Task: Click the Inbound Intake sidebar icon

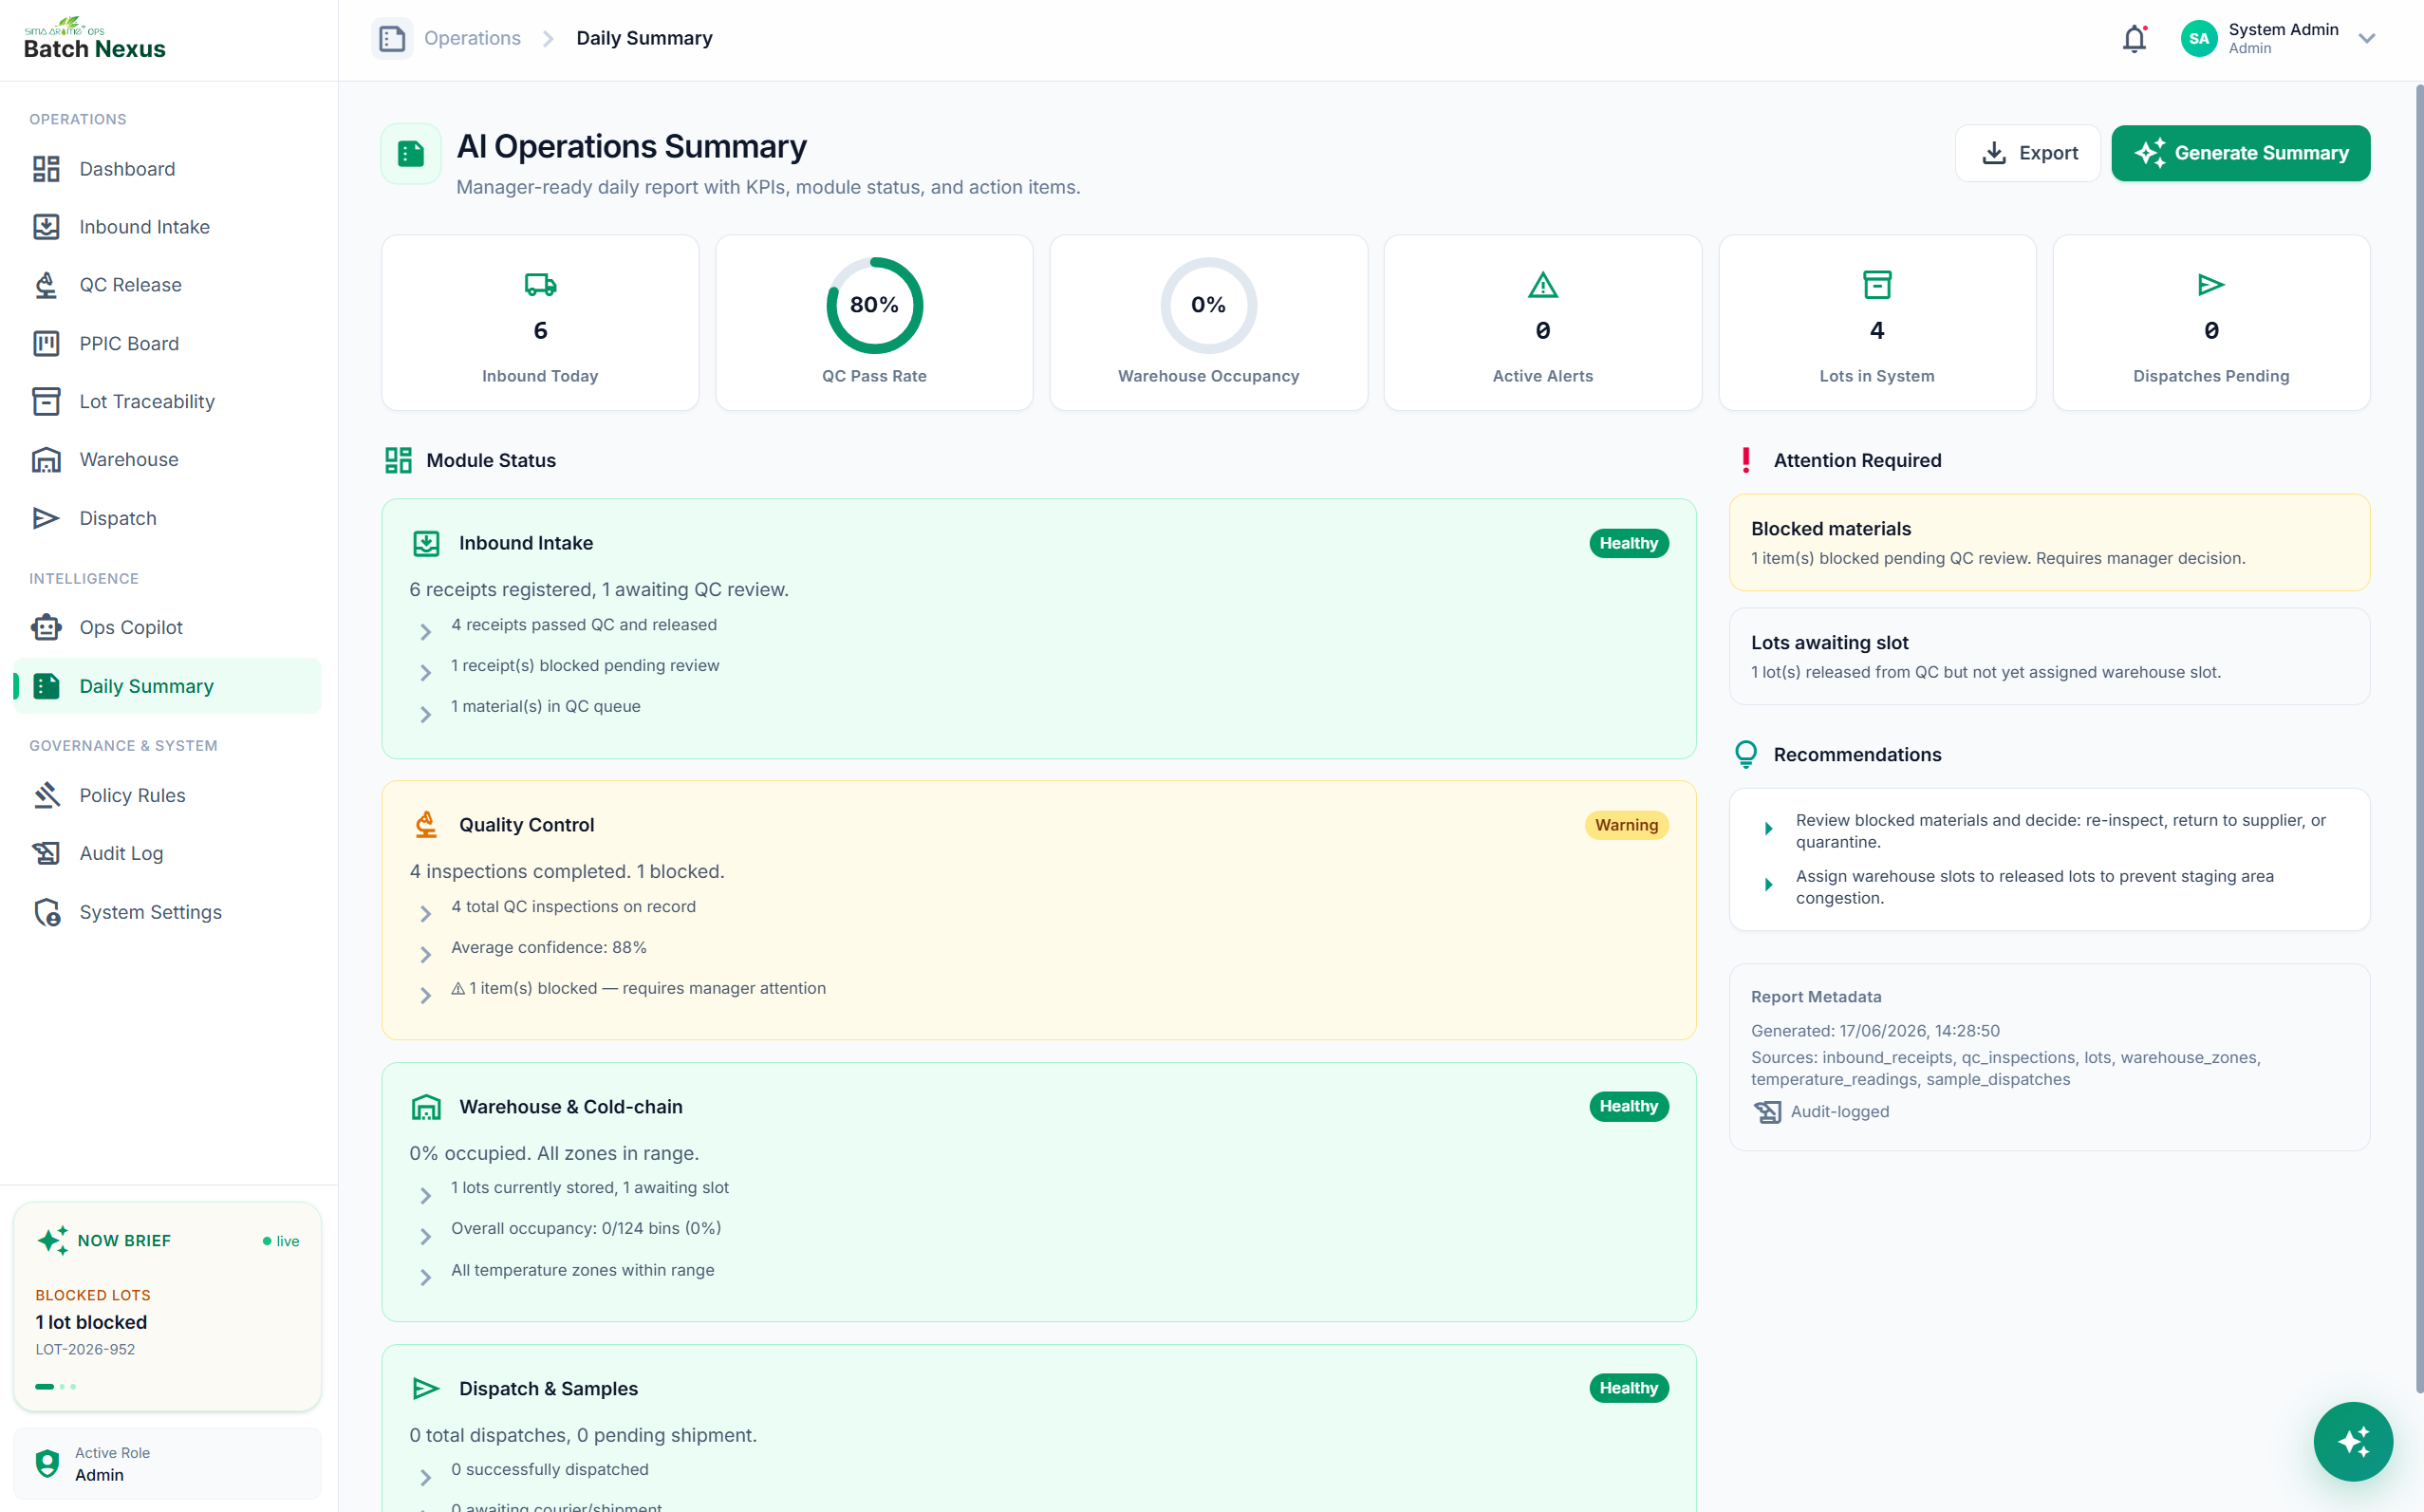Action: point(46,227)
